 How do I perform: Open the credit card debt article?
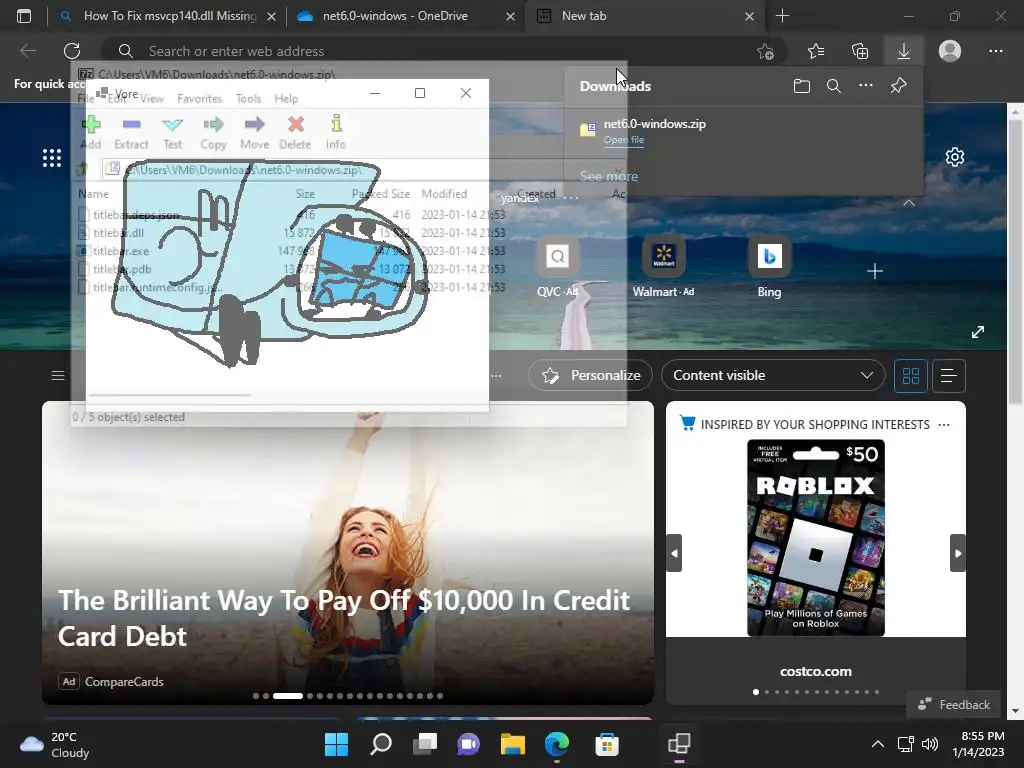click(344, 618)
